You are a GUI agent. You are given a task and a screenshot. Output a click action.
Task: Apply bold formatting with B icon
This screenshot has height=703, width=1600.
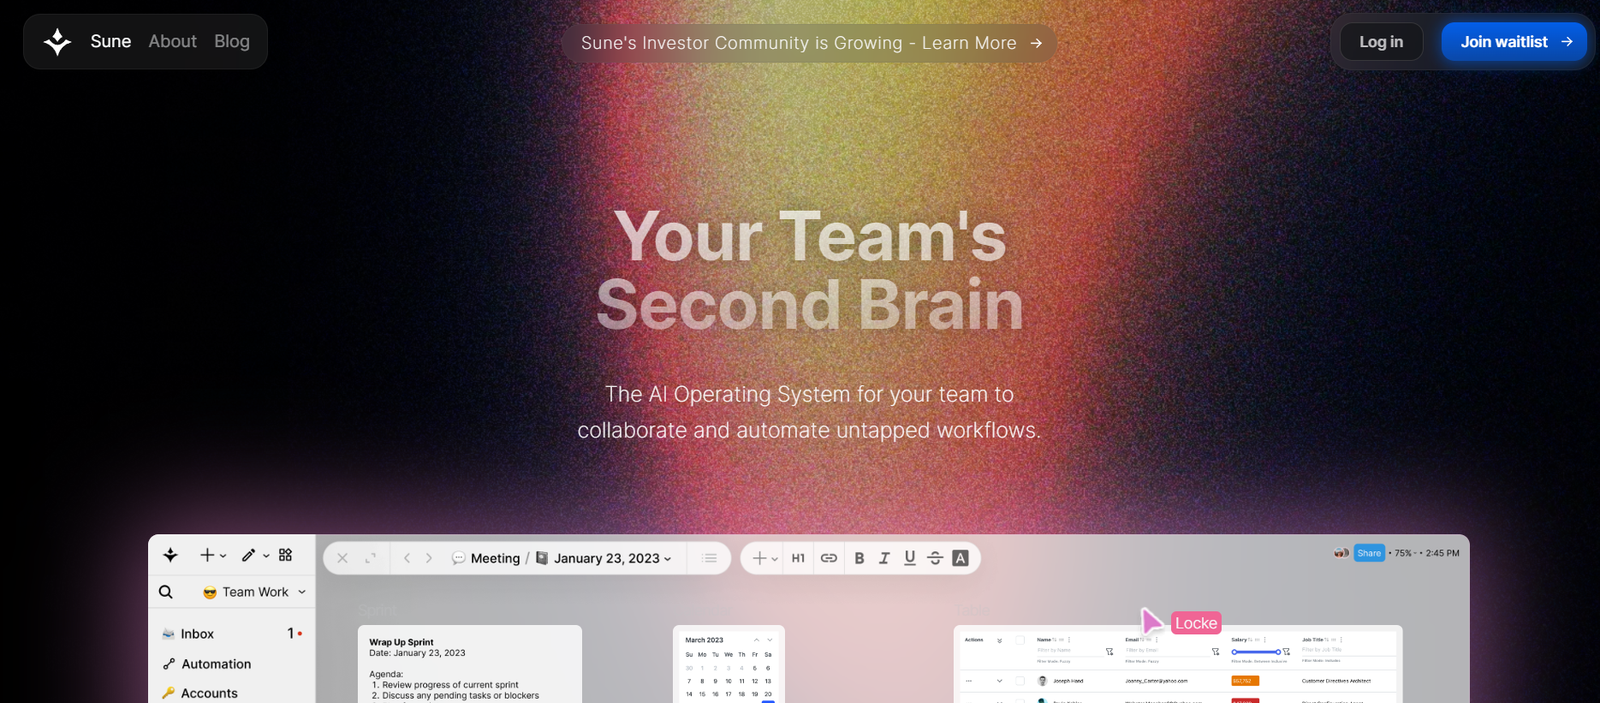(x=859, y=558)
